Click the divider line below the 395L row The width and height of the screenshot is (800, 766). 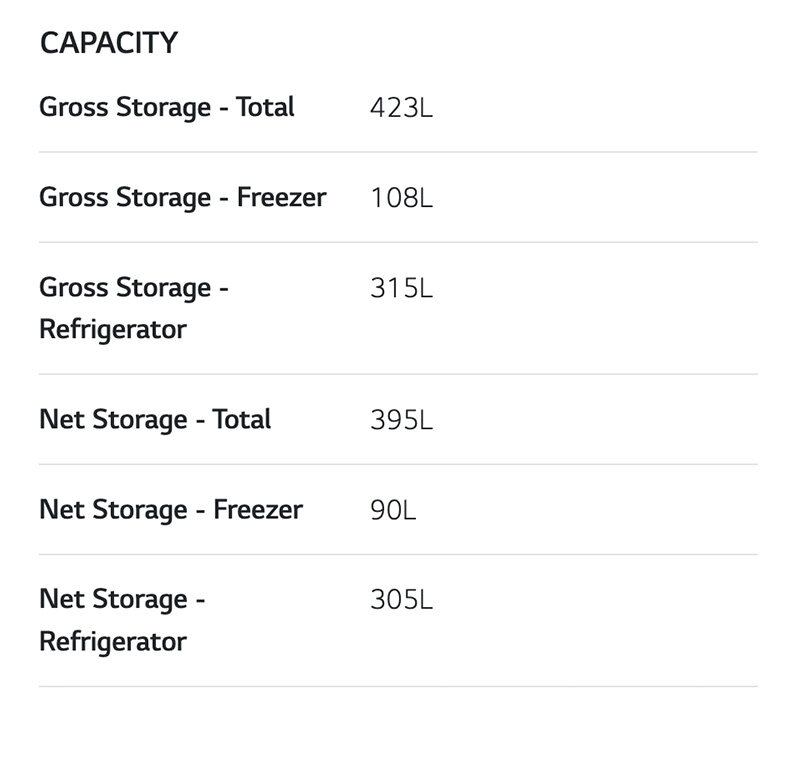[398, 464]
